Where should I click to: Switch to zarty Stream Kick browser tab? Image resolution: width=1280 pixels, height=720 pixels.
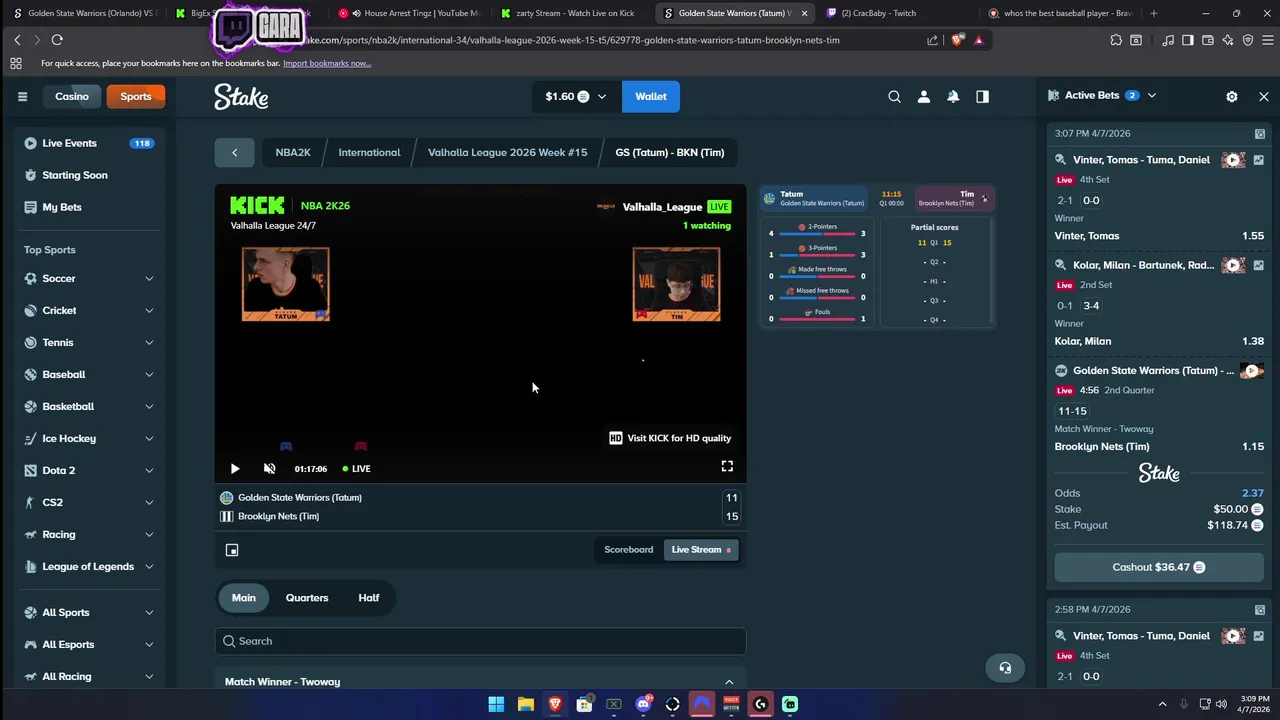(575, 13)
